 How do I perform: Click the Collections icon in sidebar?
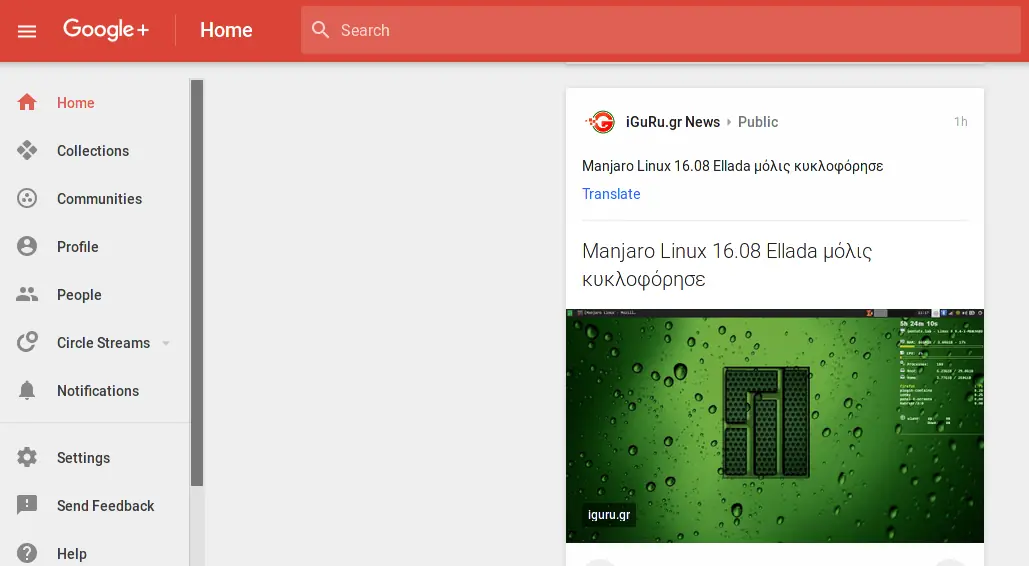(27, 150)
